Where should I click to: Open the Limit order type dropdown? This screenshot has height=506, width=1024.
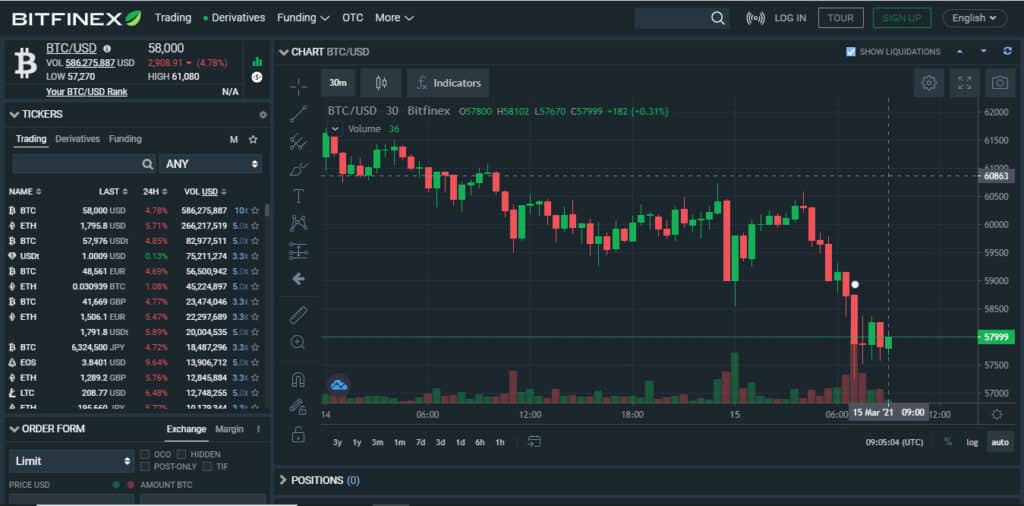[x=72, y=461]
